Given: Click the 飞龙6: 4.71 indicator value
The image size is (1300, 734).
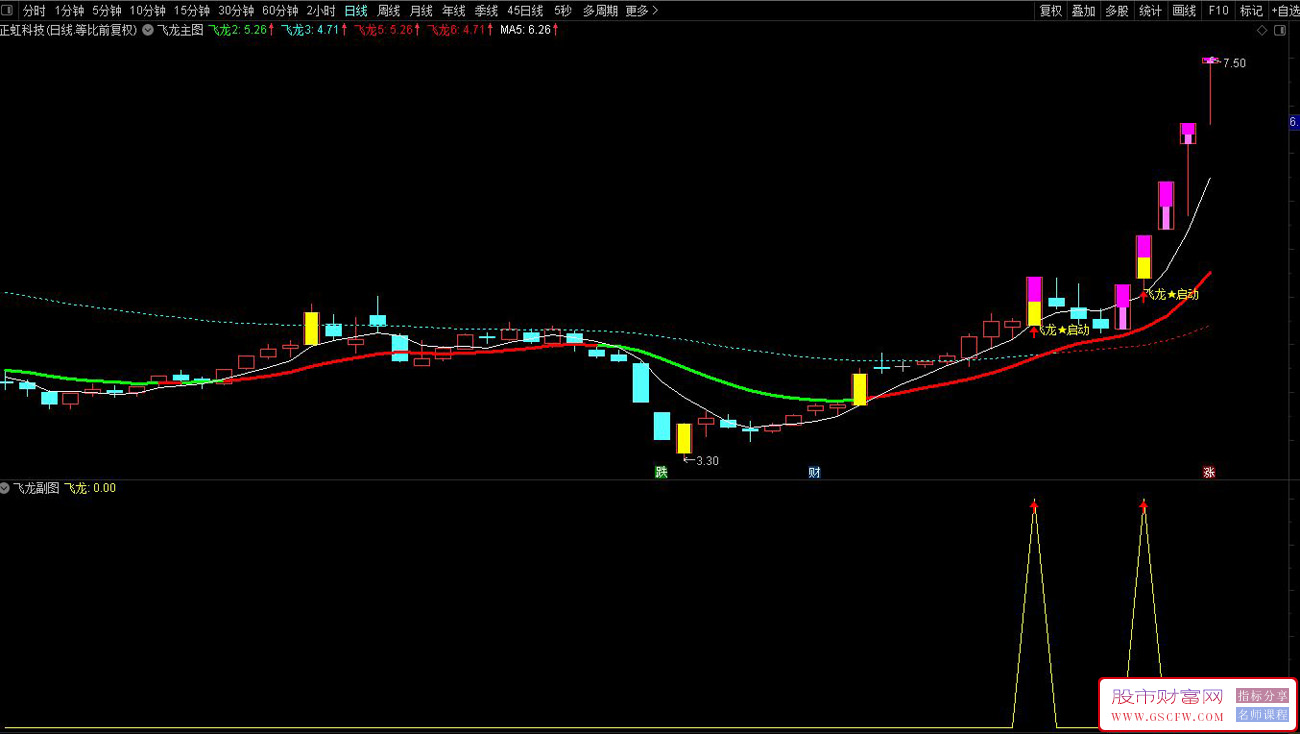Looking at the screenshot, I should pos(458,30).
